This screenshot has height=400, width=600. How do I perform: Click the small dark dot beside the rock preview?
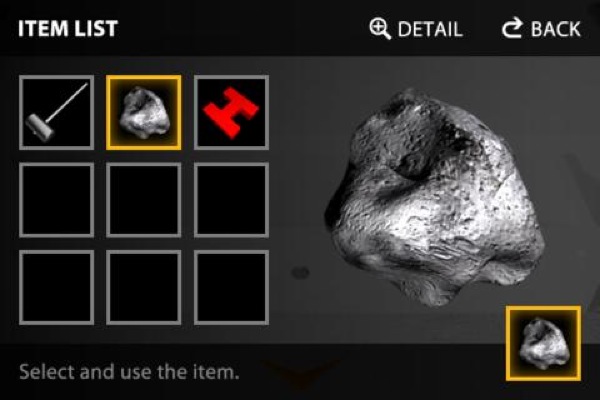point(300,272)
